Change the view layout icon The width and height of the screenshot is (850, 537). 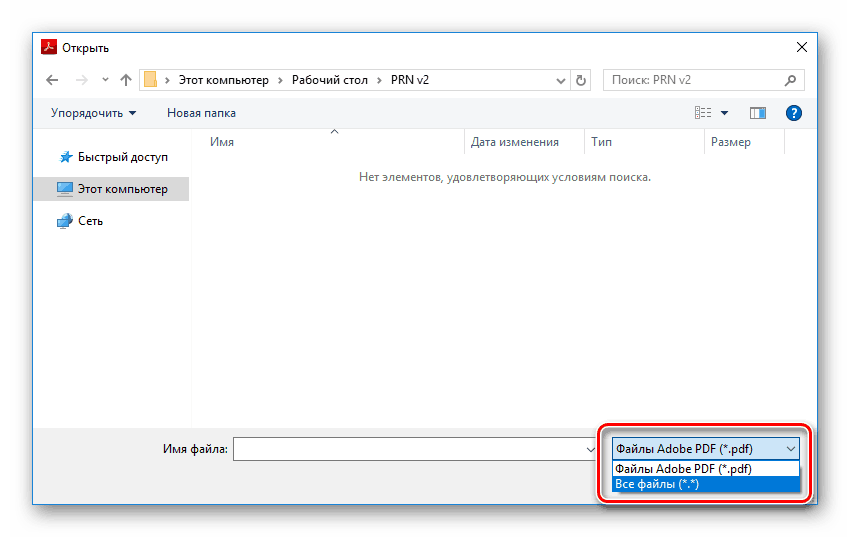703,113
